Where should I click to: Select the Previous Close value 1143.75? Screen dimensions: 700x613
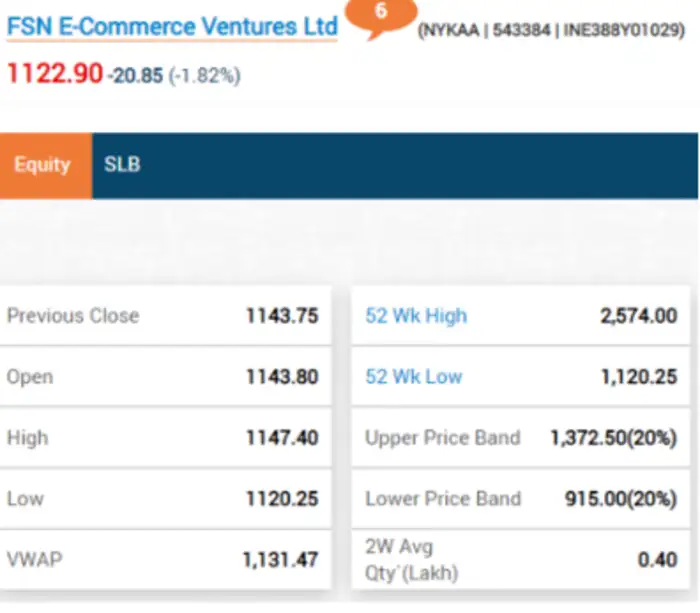click(x=282, y=316)
